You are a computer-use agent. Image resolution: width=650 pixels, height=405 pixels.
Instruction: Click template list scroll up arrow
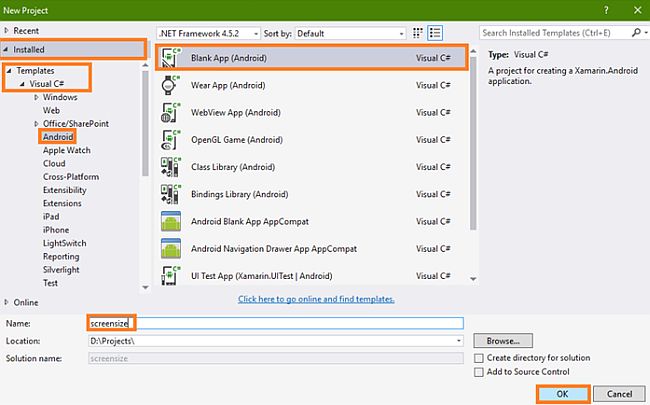pyautogui.click(x=473, y=51)
